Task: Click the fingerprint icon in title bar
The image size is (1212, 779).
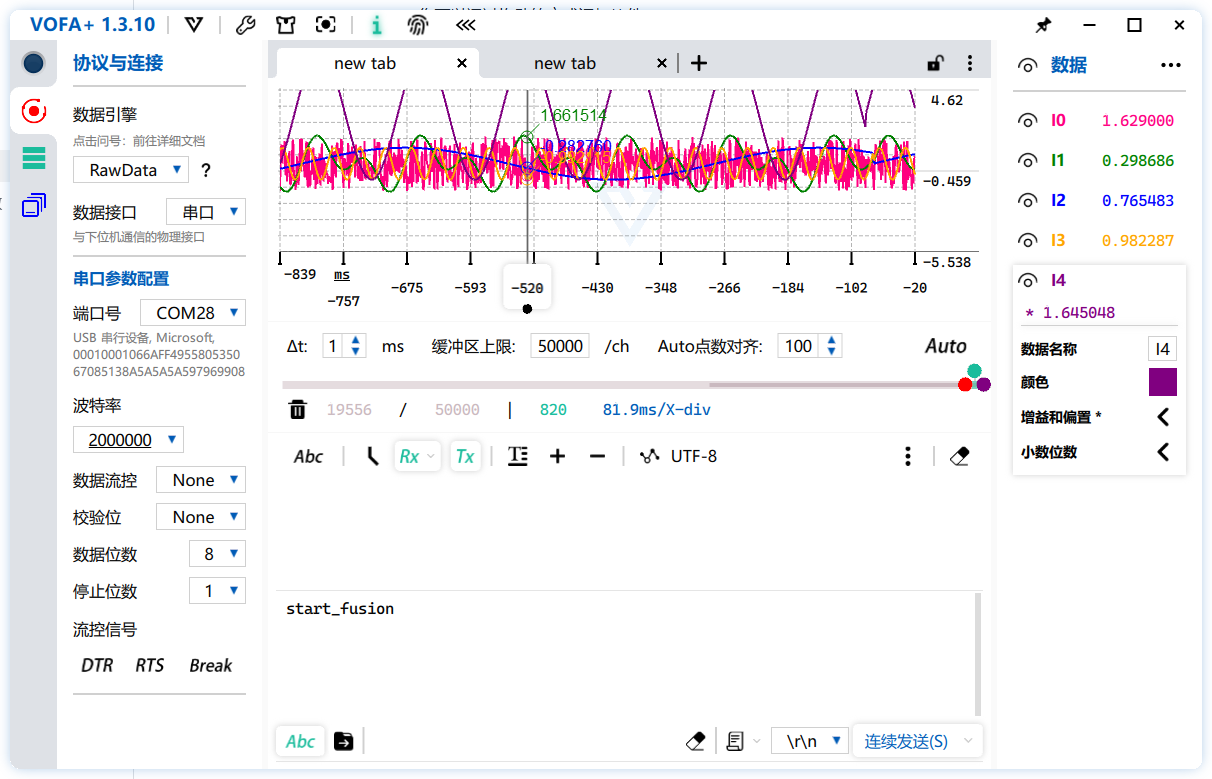Action: pyautogui.click(x=417, y=25)
